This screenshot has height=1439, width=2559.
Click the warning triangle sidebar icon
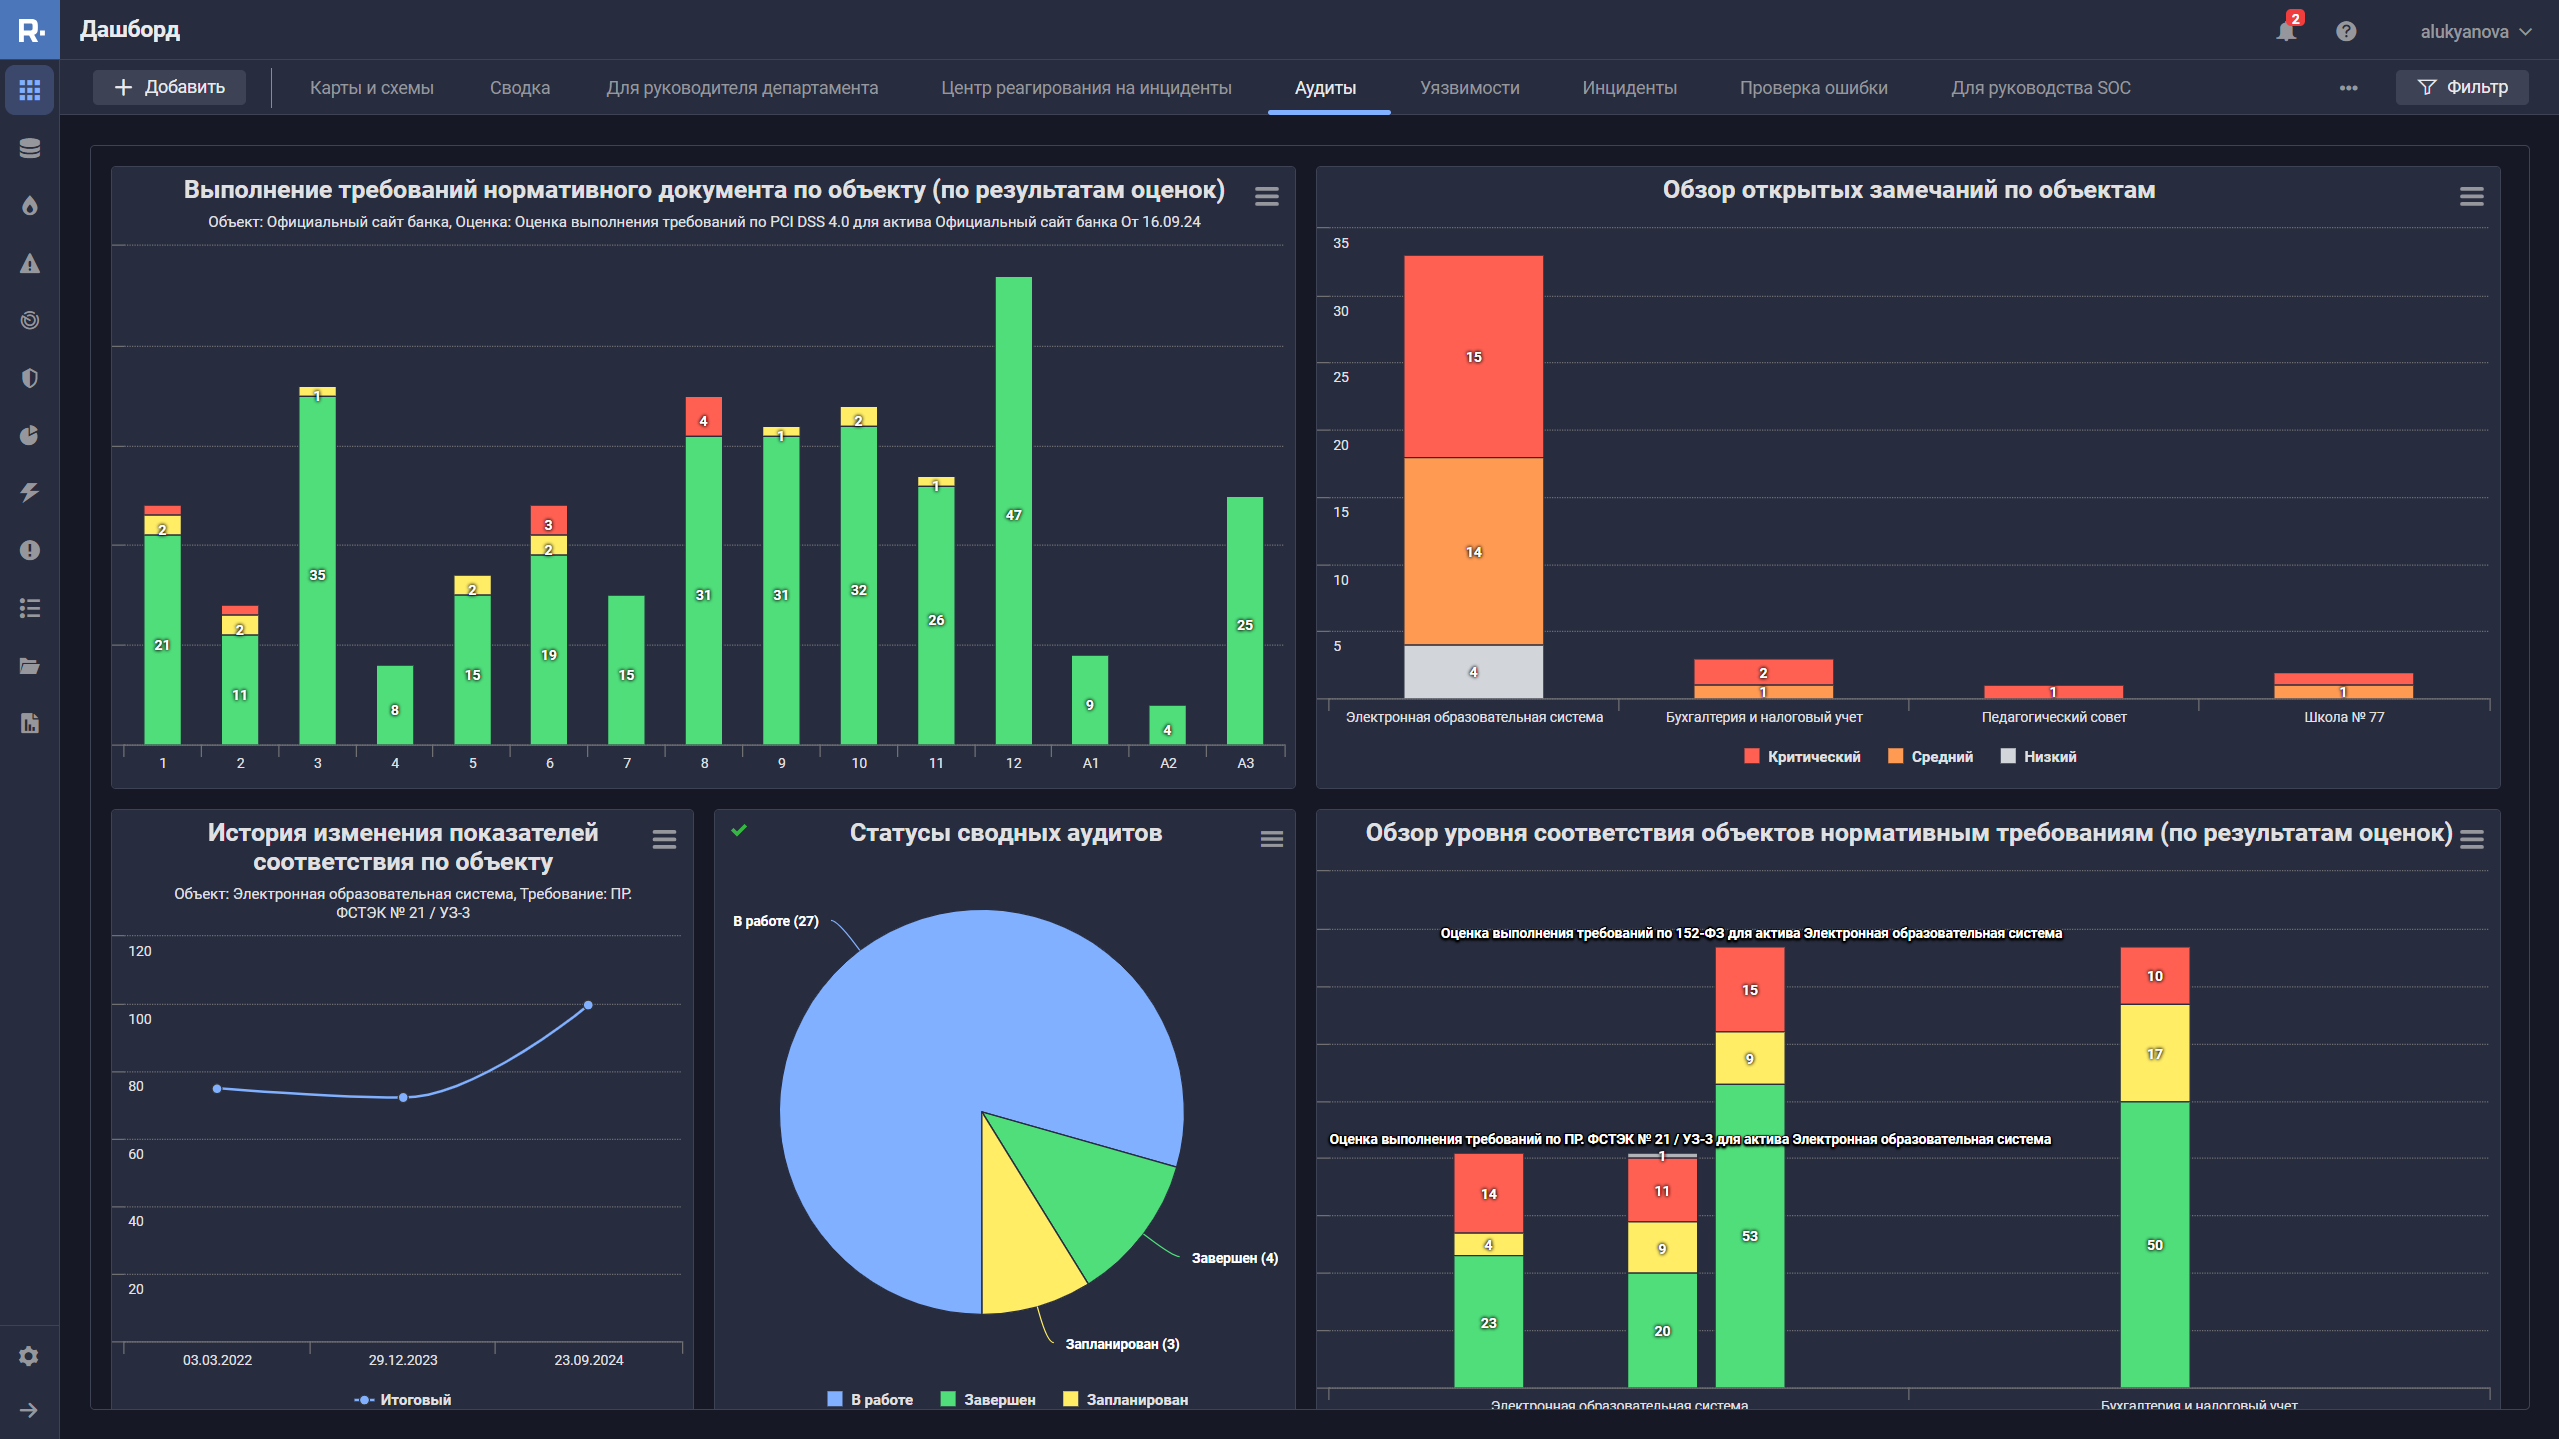[29, 264]
